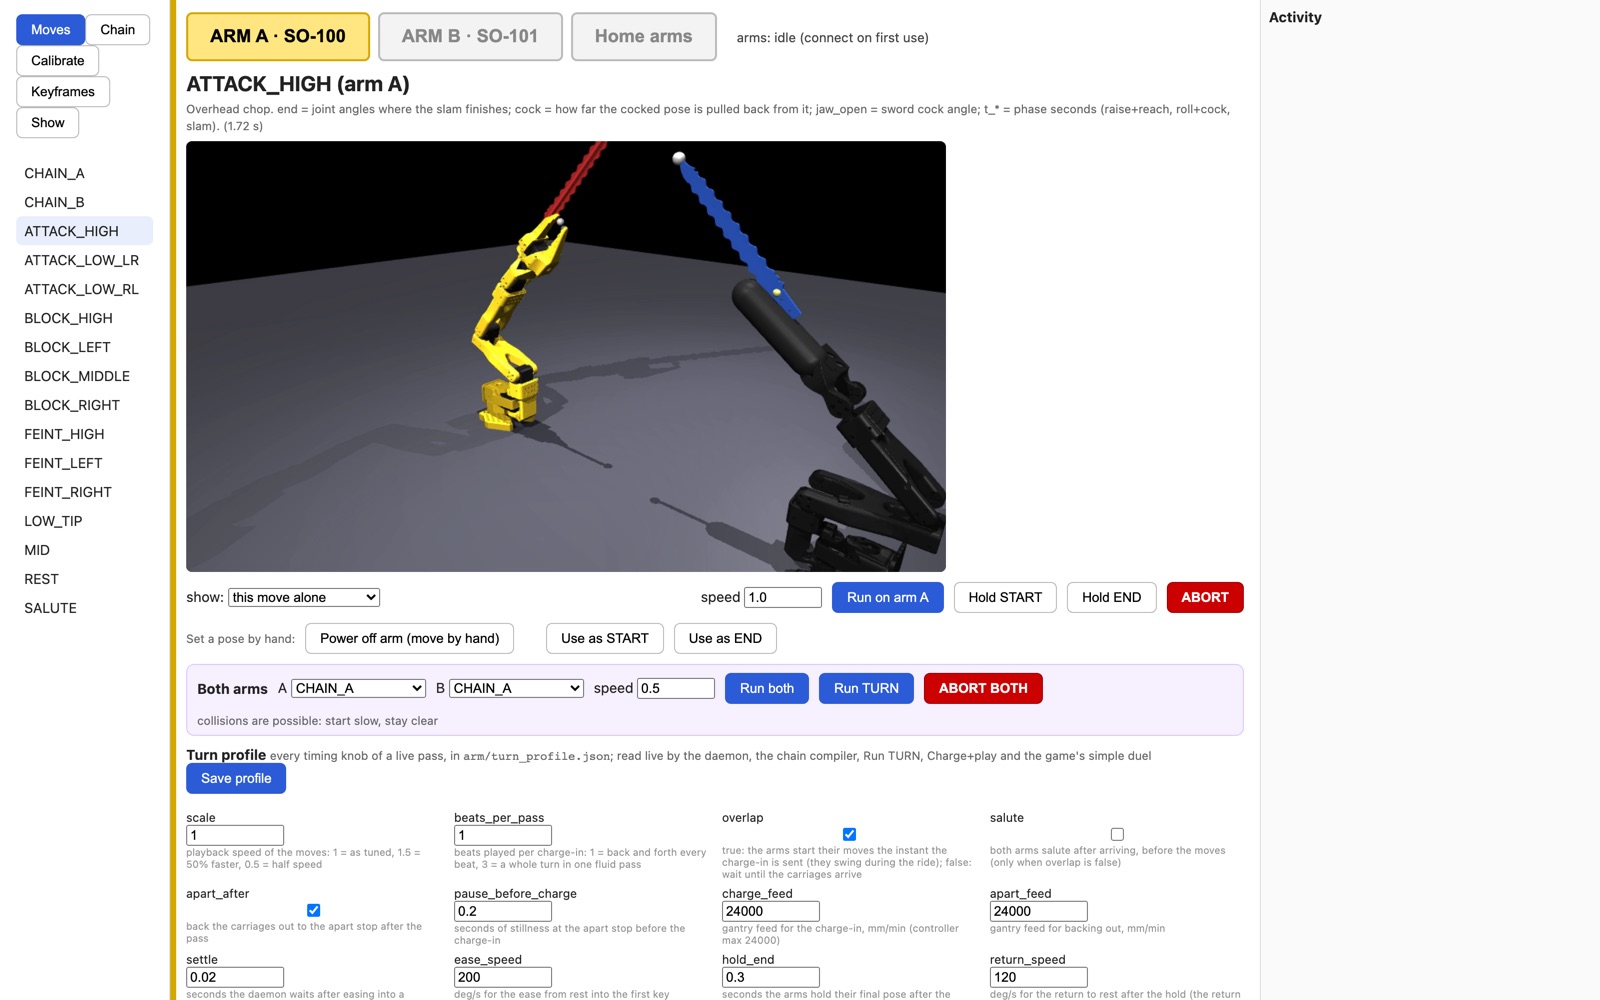Select BLOCK_HIGH in the moves list
This screenshot has width=1600, height=1000.
pyautogui.click(x=84, y=318)
